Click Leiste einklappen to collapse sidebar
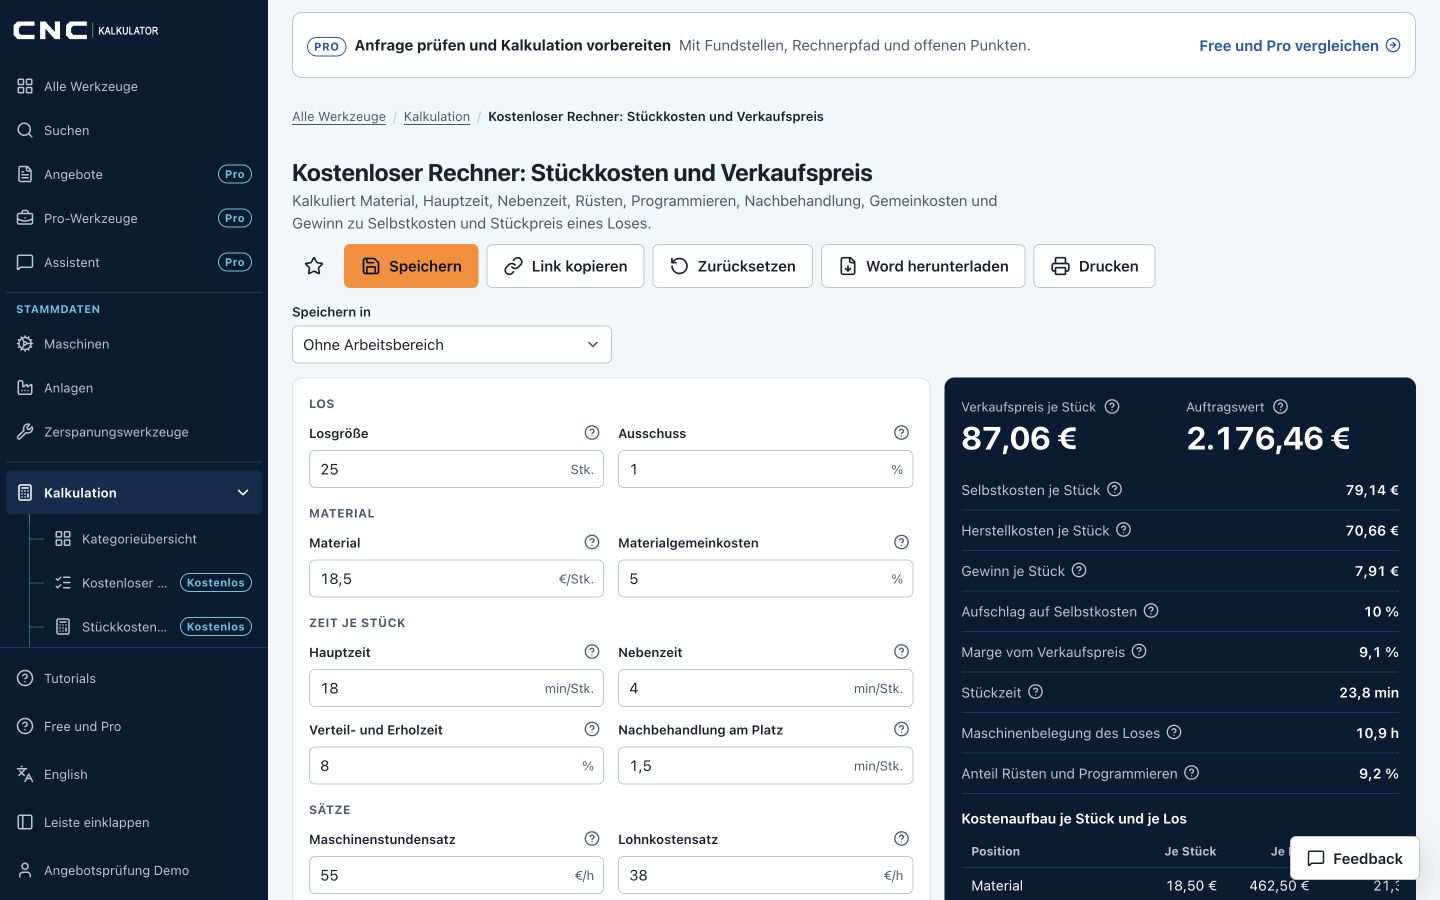The width and height of the screenshot is (1440, 900). pyautogui.click(x=134, y=822)
